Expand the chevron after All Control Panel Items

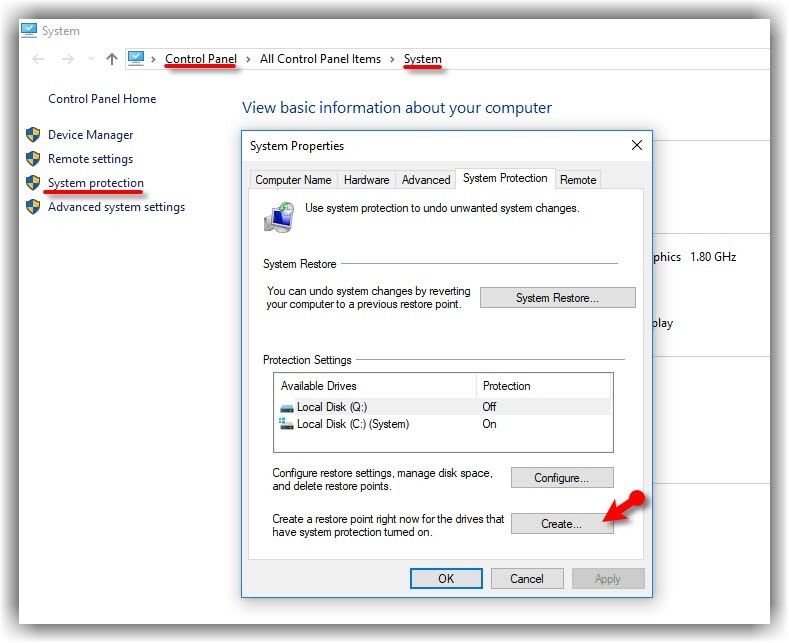tap(392, 59)
